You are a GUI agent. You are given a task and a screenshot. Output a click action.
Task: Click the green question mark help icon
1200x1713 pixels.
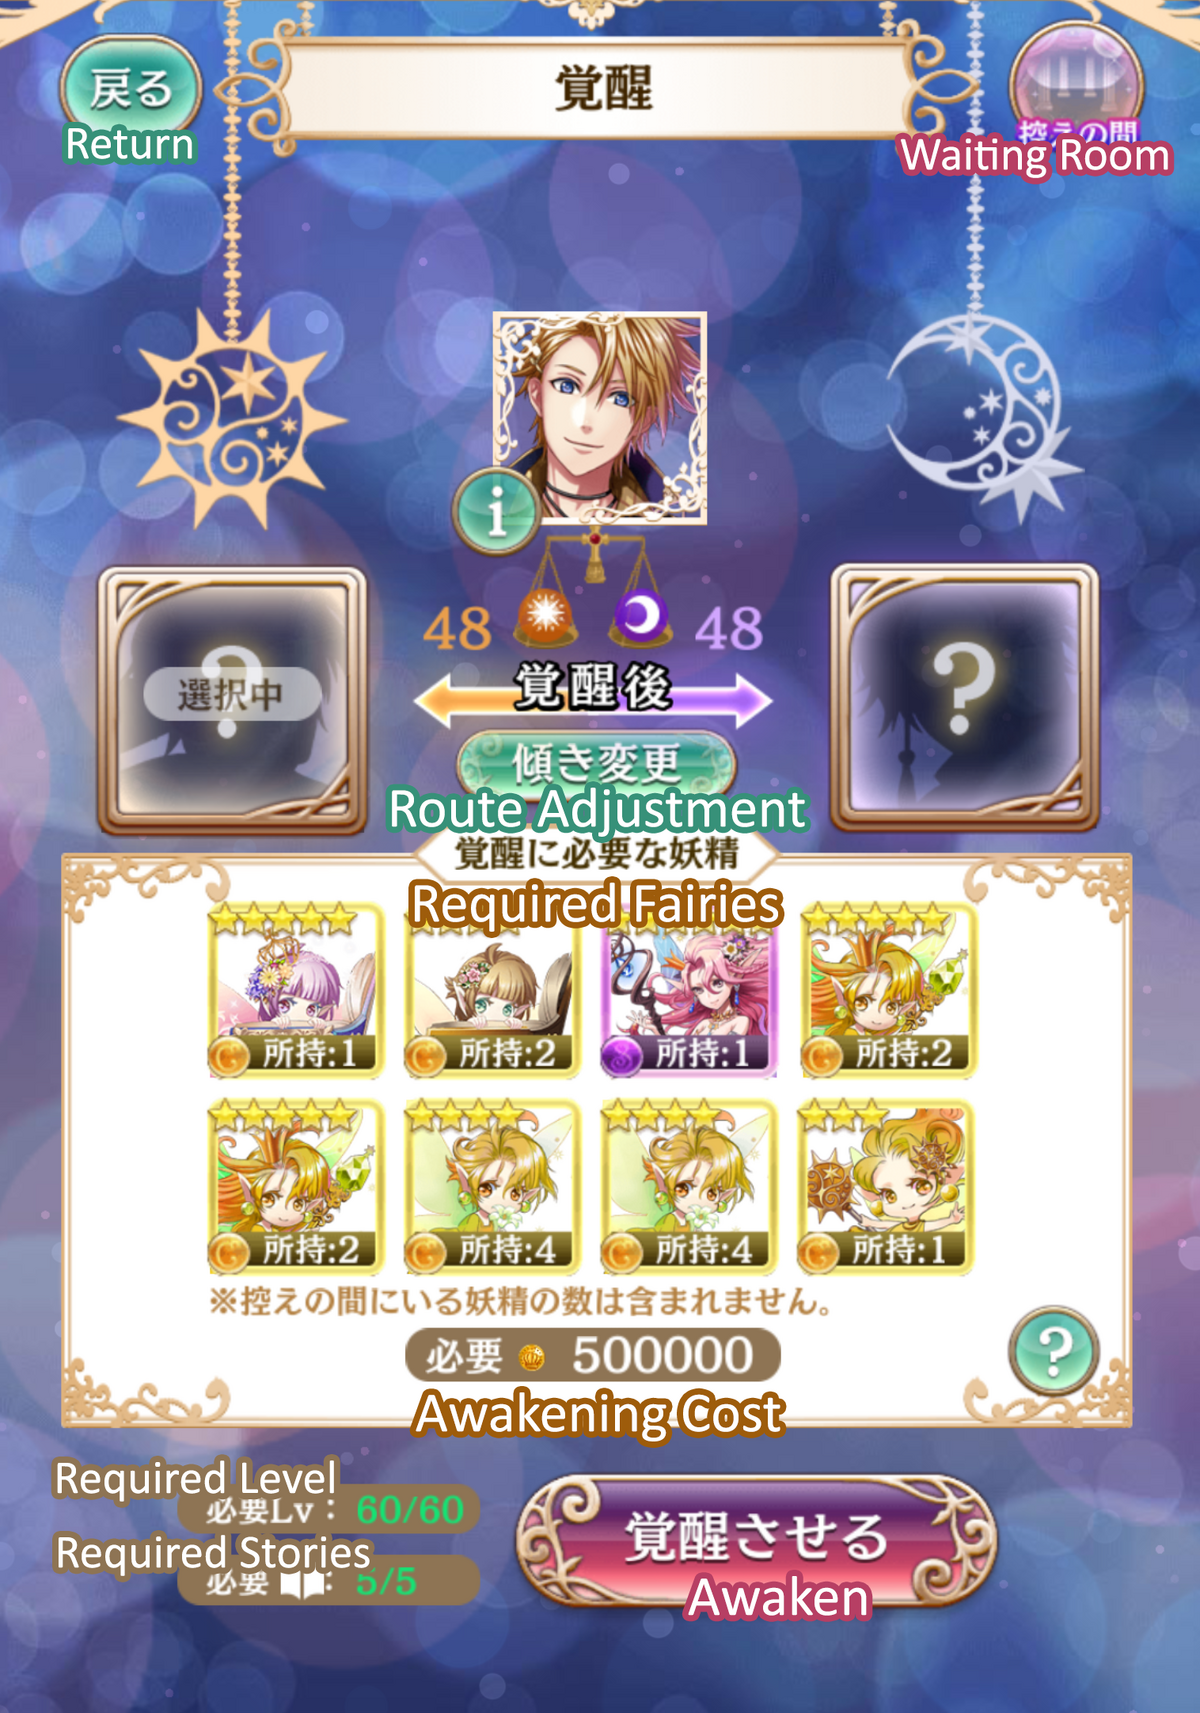1054,1351
